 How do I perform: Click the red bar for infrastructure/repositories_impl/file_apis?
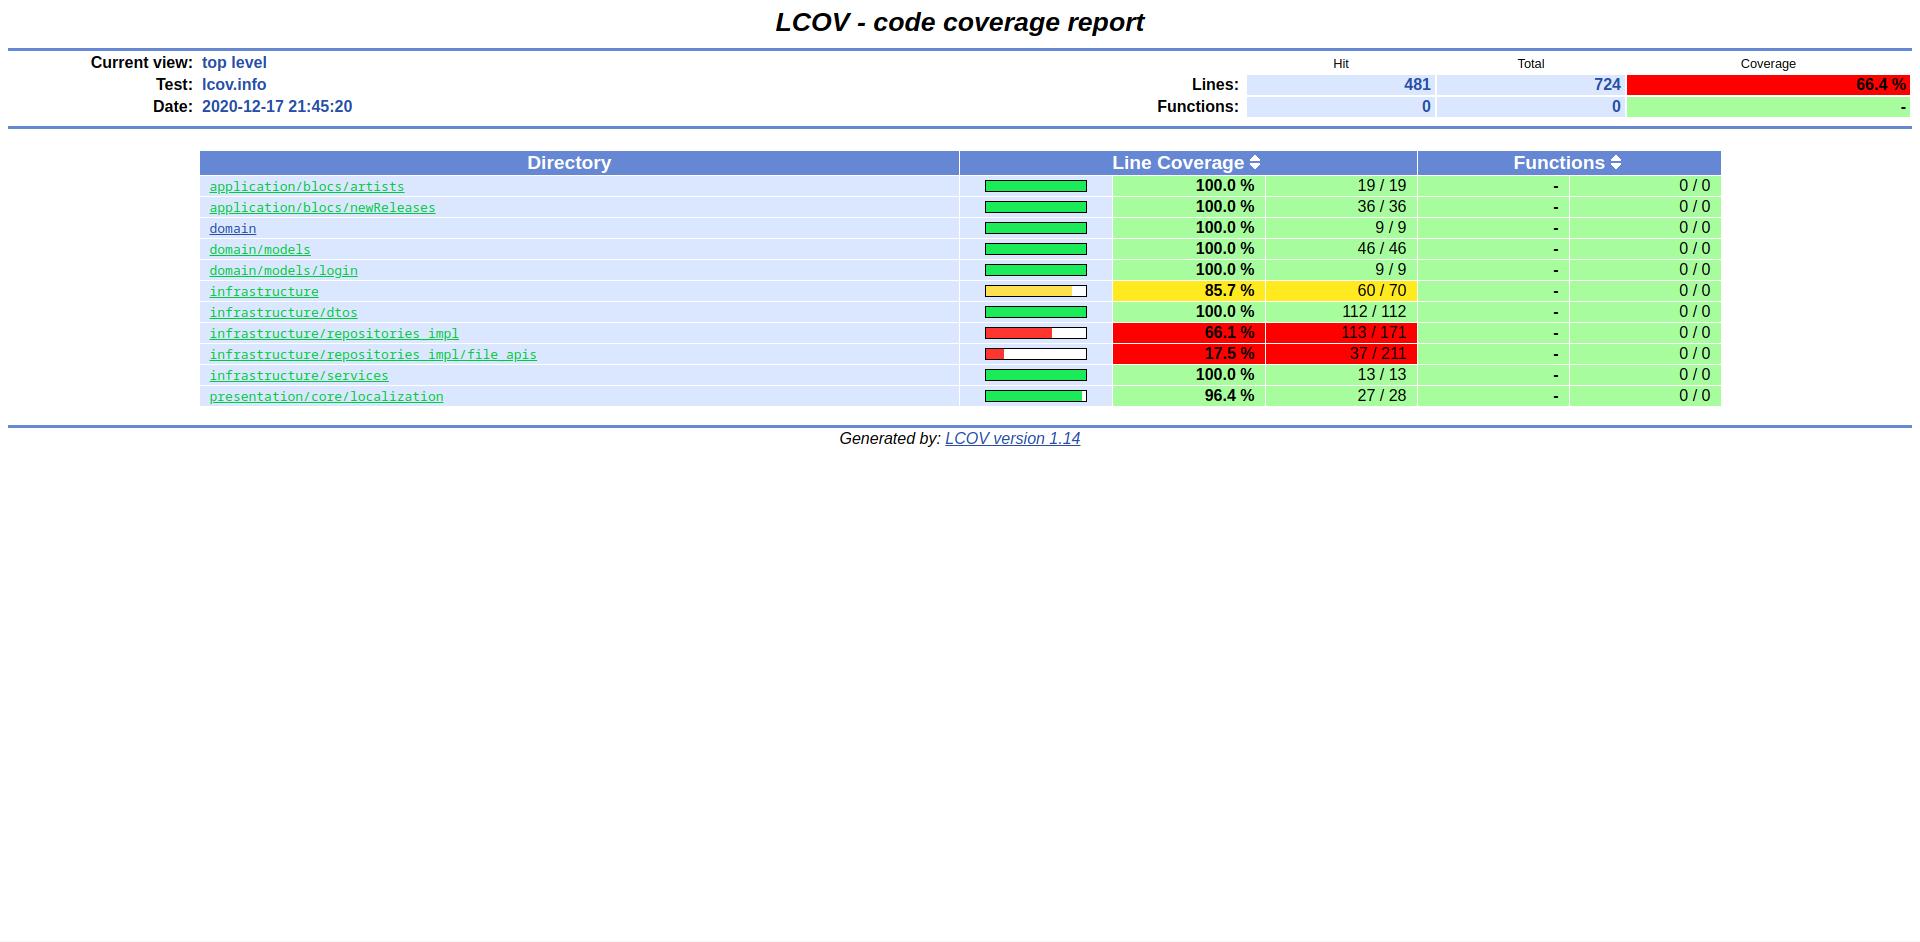1036,354
